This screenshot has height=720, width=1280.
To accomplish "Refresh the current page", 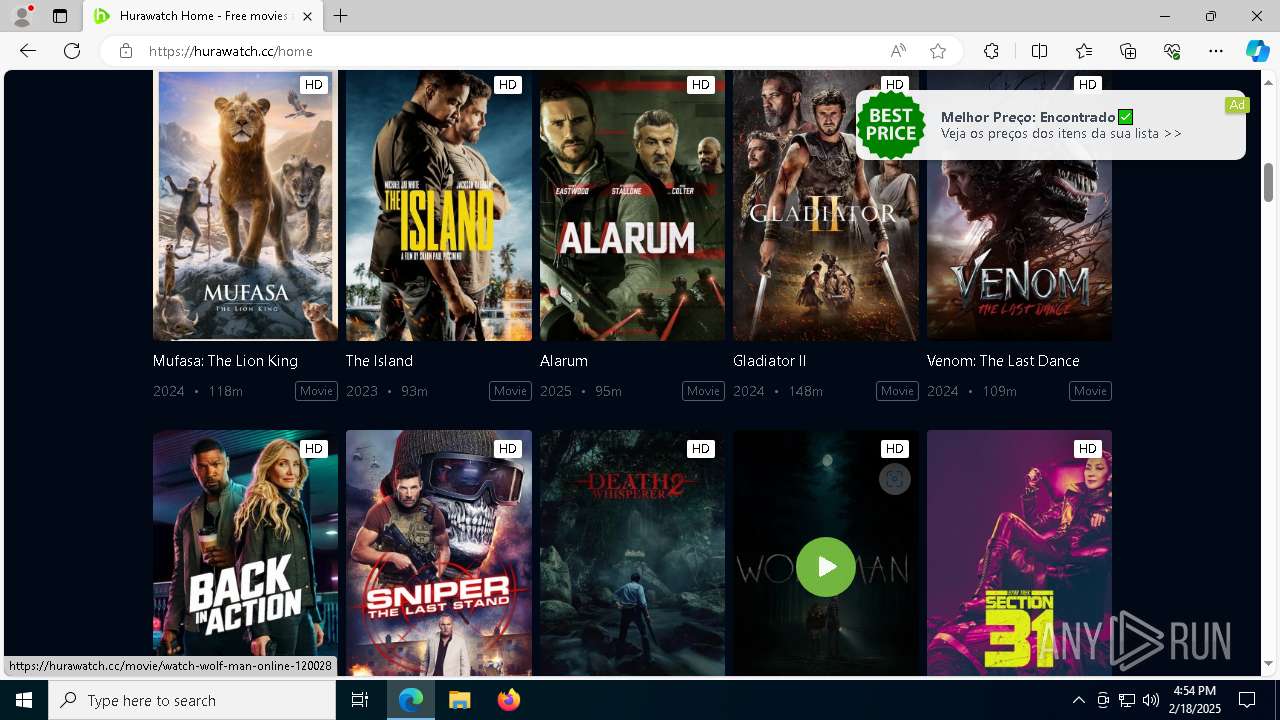I will click(72, 51).
